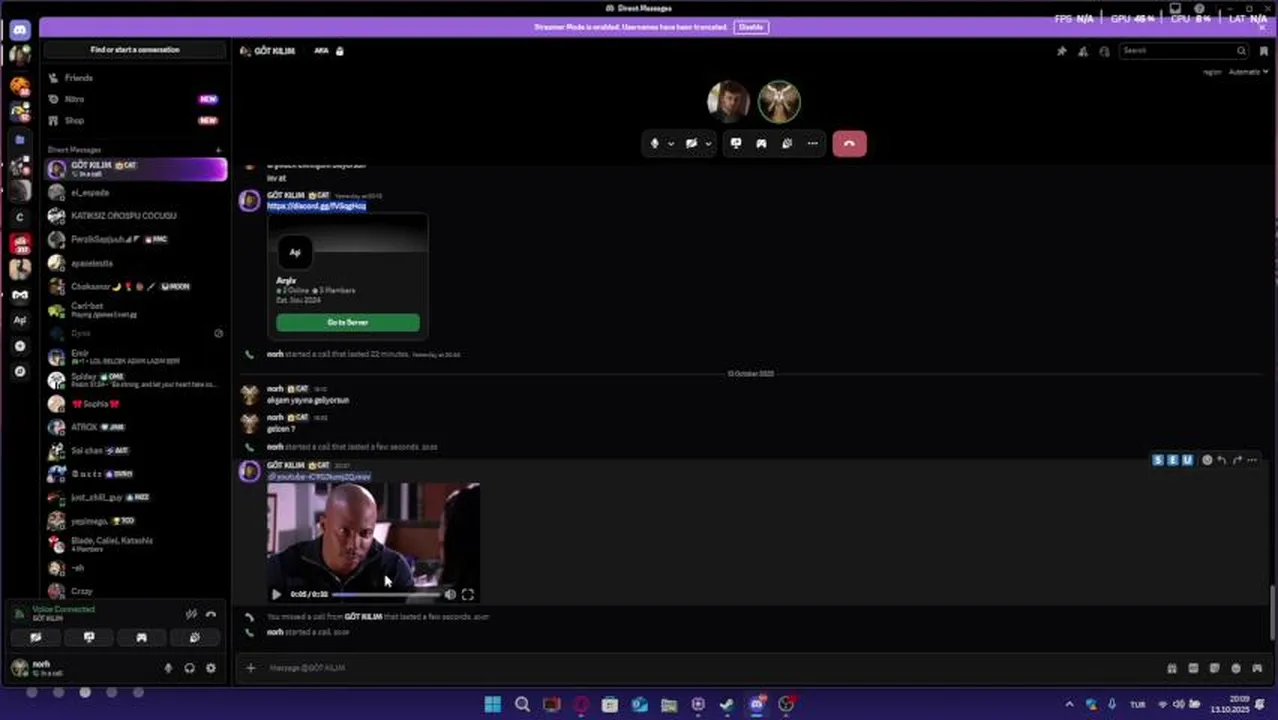1278x720 pixels.
Task: Open the Shop tab
Action: [135, 120]
